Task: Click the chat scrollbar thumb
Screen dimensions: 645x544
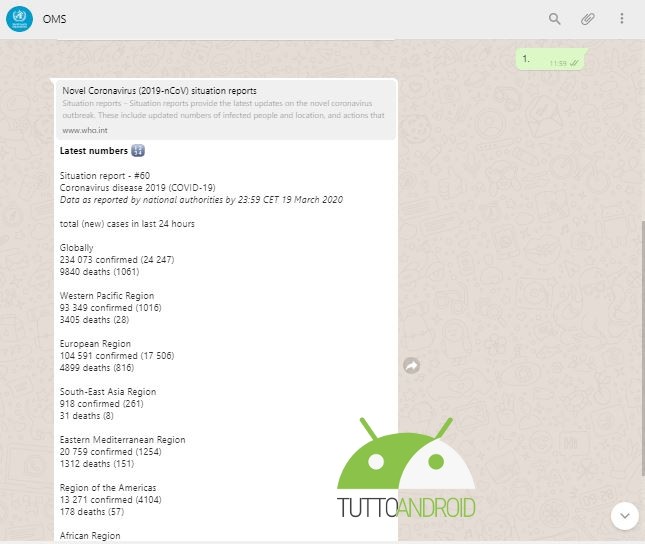Action: pyautogui.click(x=643, y=348)
